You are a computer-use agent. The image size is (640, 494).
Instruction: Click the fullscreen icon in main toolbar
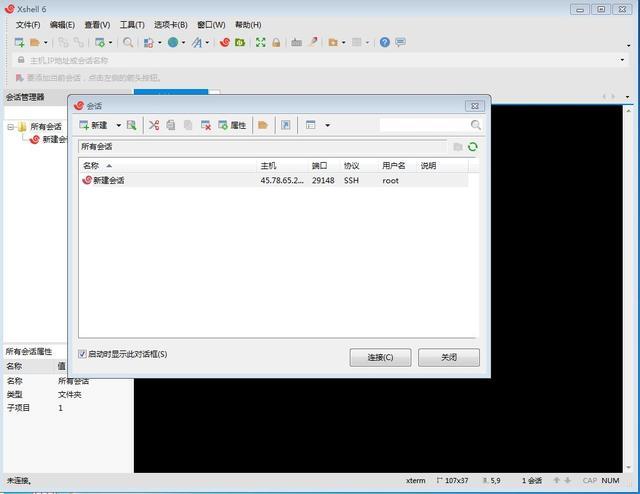click(260, 42)
